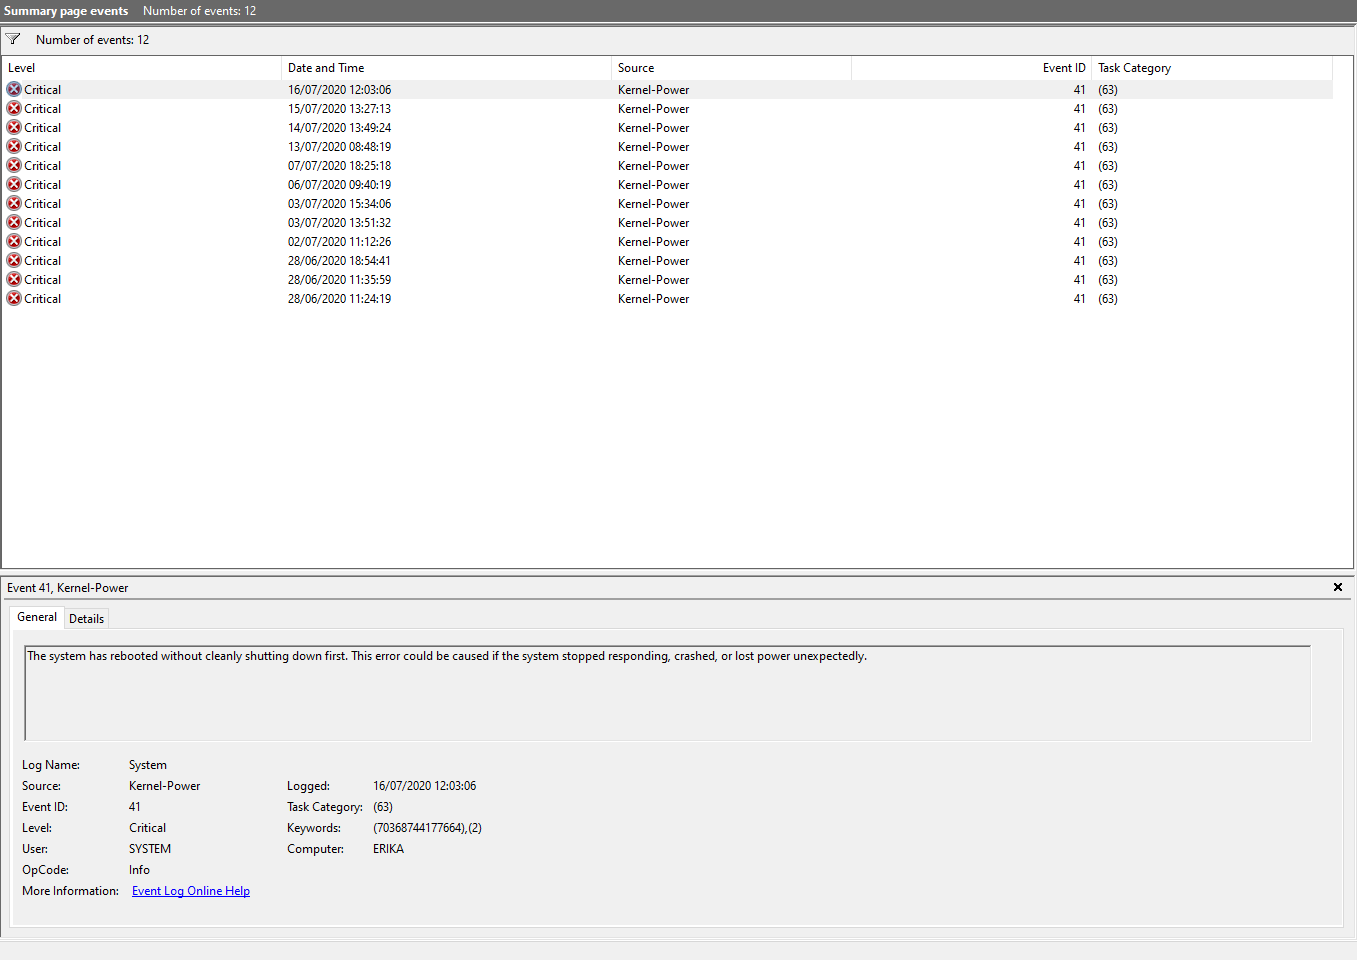Click critical icon for 16/07/2020 12:03:06 event
1357x960 pixels.
[14, 90]
